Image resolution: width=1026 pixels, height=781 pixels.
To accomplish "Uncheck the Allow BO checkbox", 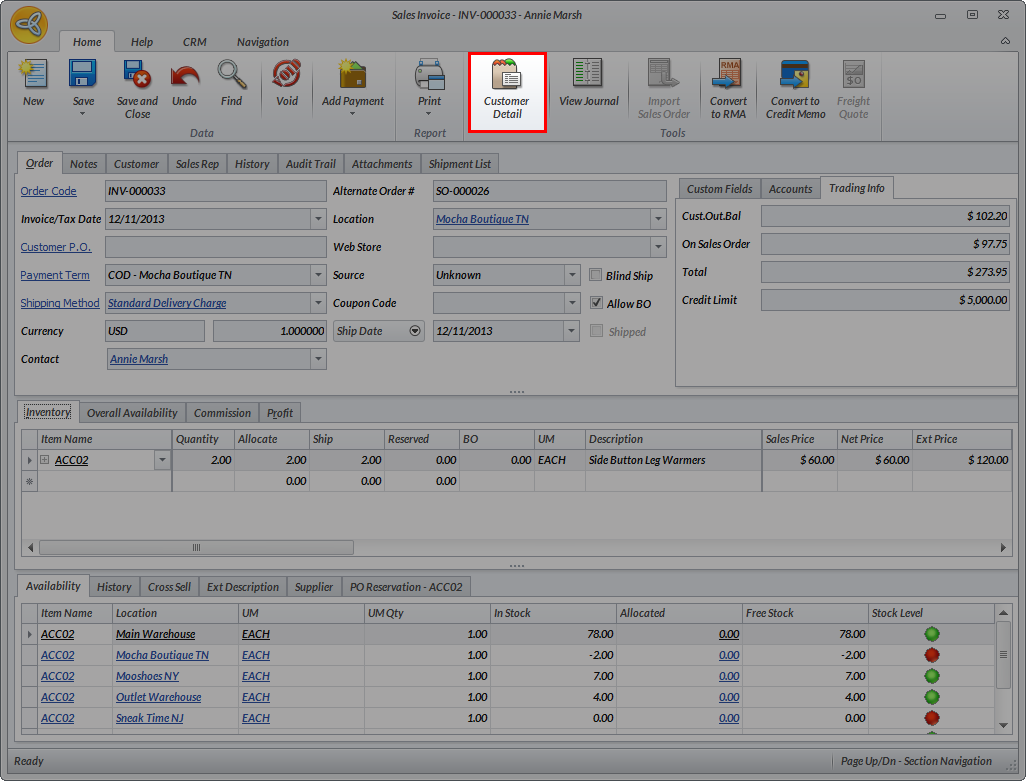I will pos(597,303).
